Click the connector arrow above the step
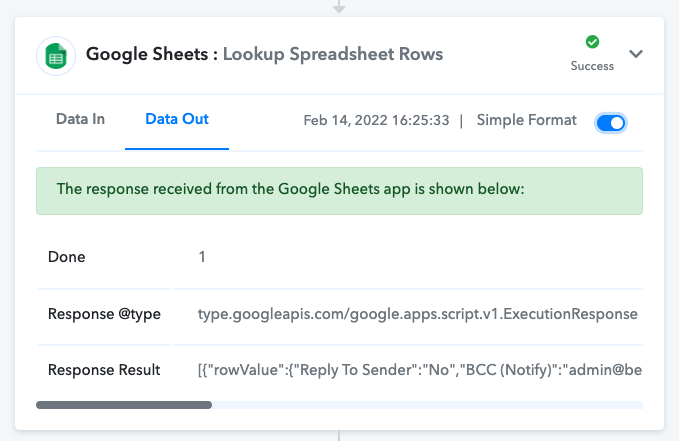679x441 pixels. tap(339, 7)
